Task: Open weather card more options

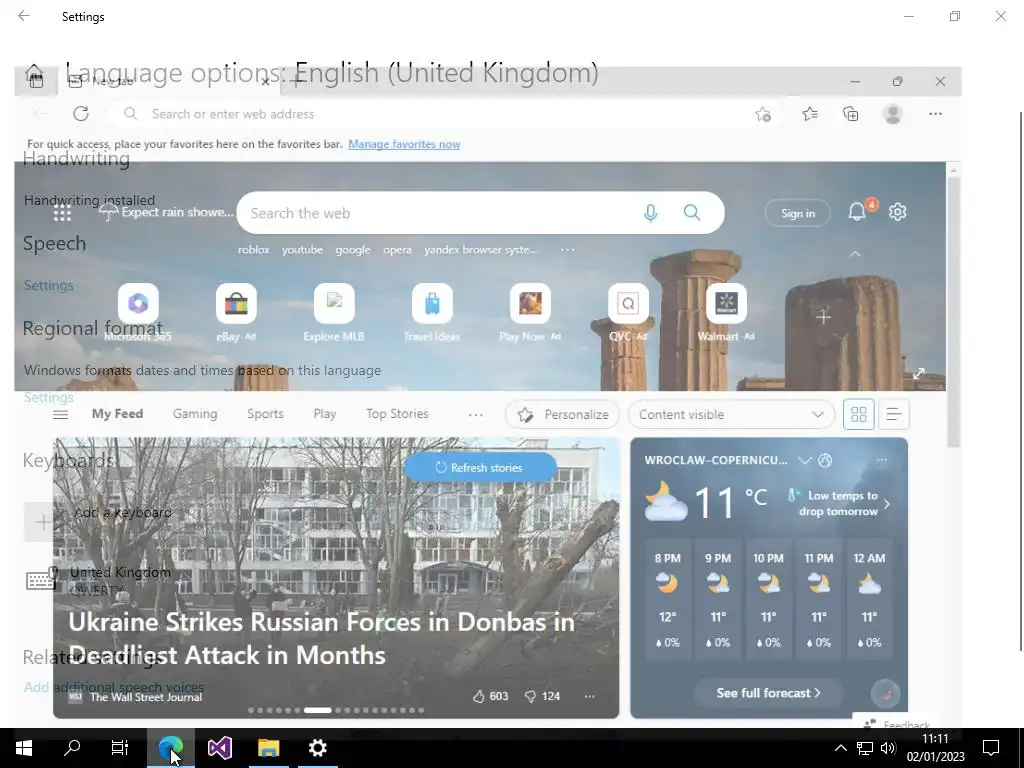Action: coord(882,460)
